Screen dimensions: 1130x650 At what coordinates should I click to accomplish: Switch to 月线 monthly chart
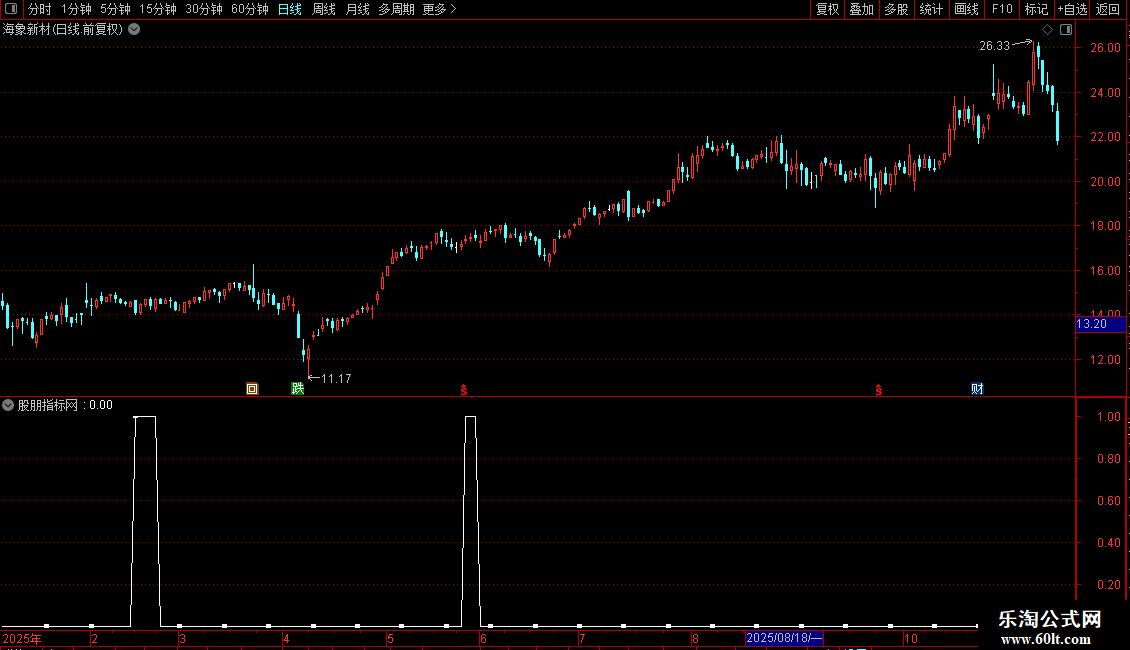[357, 9]
